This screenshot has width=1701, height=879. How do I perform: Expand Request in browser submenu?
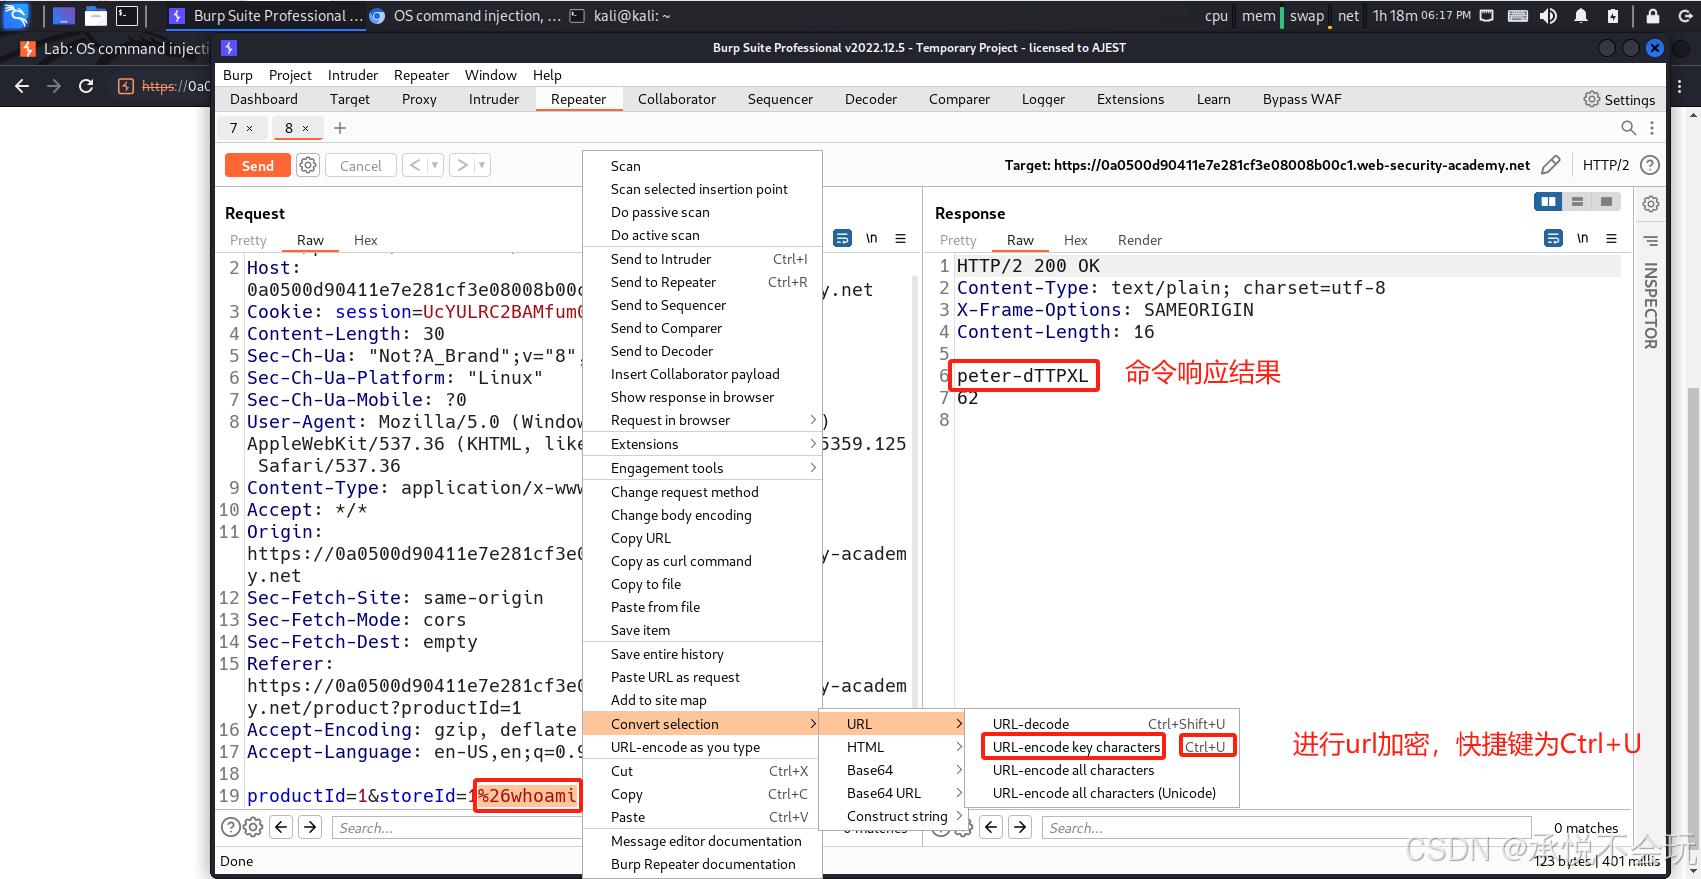click(x=702, y=420)
